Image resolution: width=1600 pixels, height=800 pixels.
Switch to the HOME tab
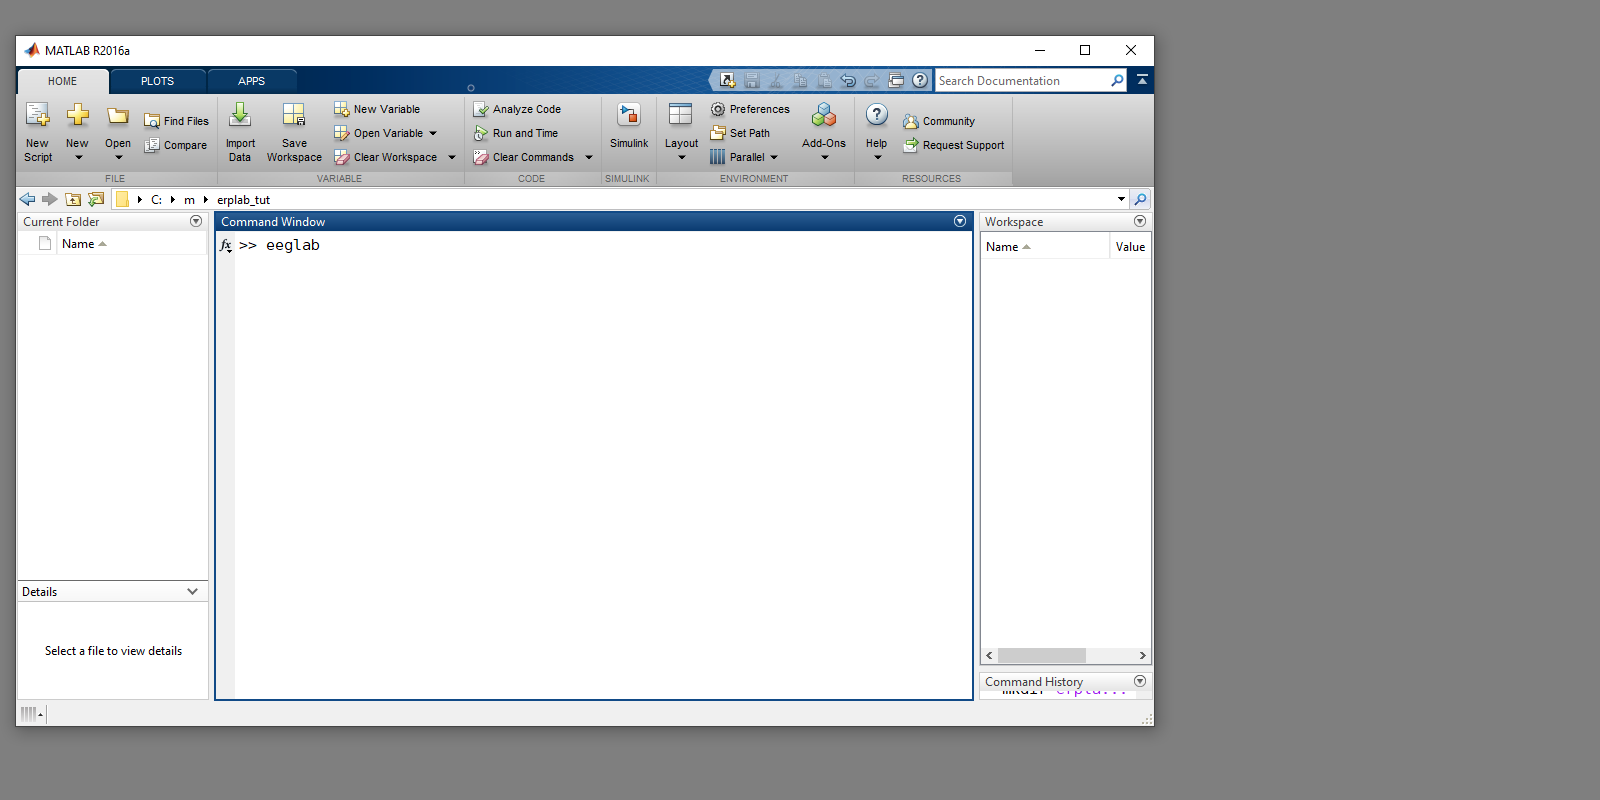click(63, 81)
